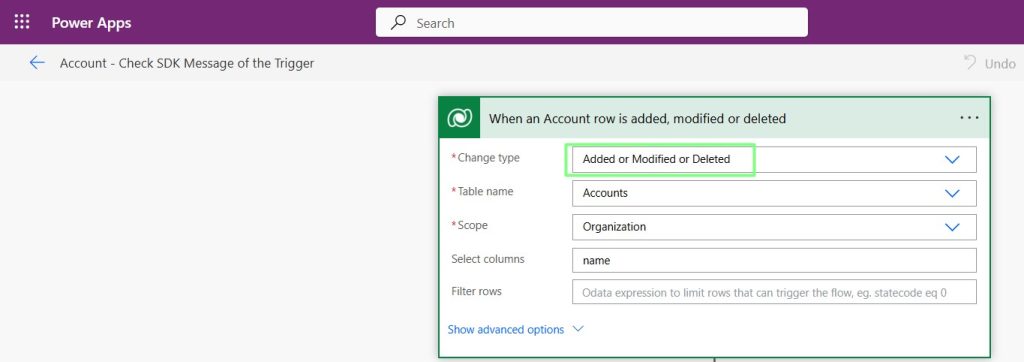Screen dimensions: 1024x362
Task: Click the Undo button label
Action: [x=1000, y=63]
